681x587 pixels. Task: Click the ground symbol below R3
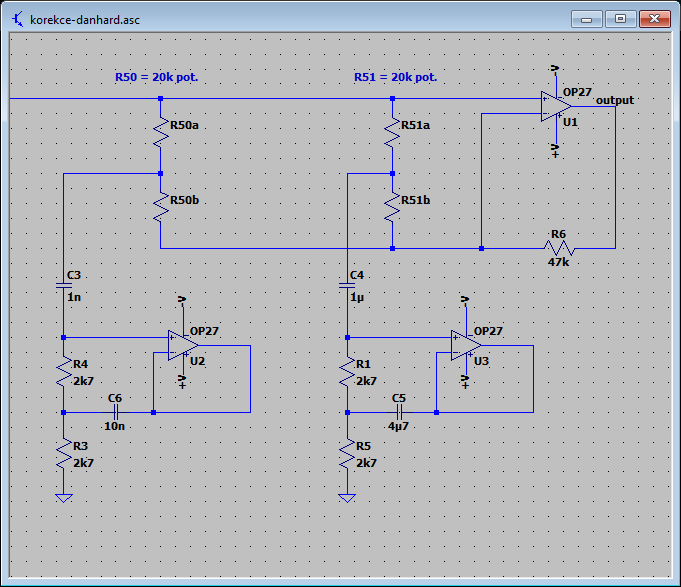[x=64, y=498]
